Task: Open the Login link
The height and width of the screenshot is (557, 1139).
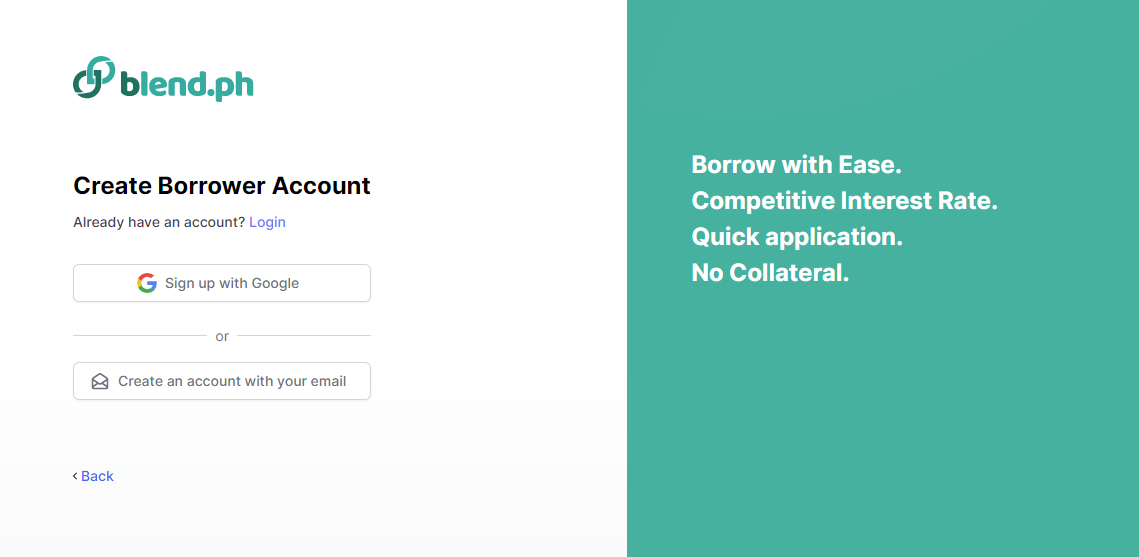Action: pos(267,222)
